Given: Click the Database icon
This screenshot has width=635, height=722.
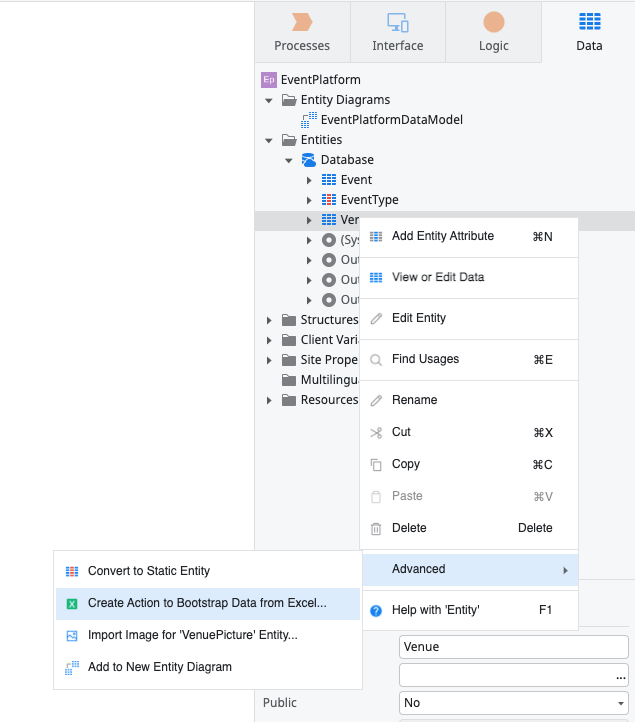Looking at the screenshot, I should 309,160.
